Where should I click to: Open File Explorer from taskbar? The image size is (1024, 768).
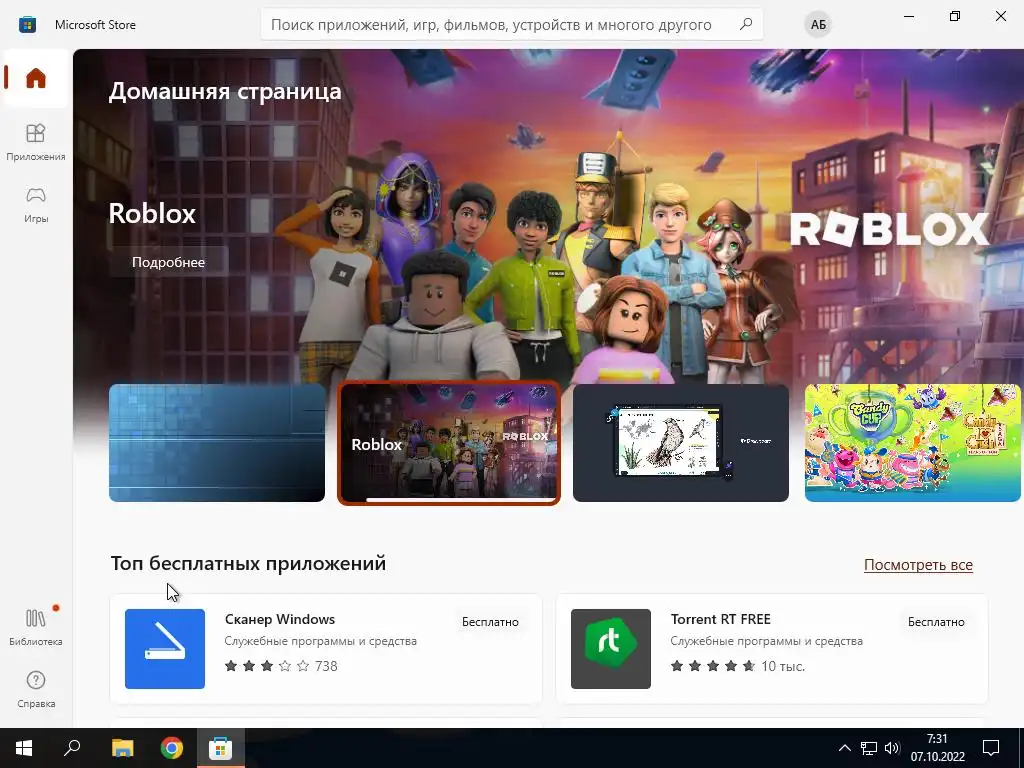122,748
